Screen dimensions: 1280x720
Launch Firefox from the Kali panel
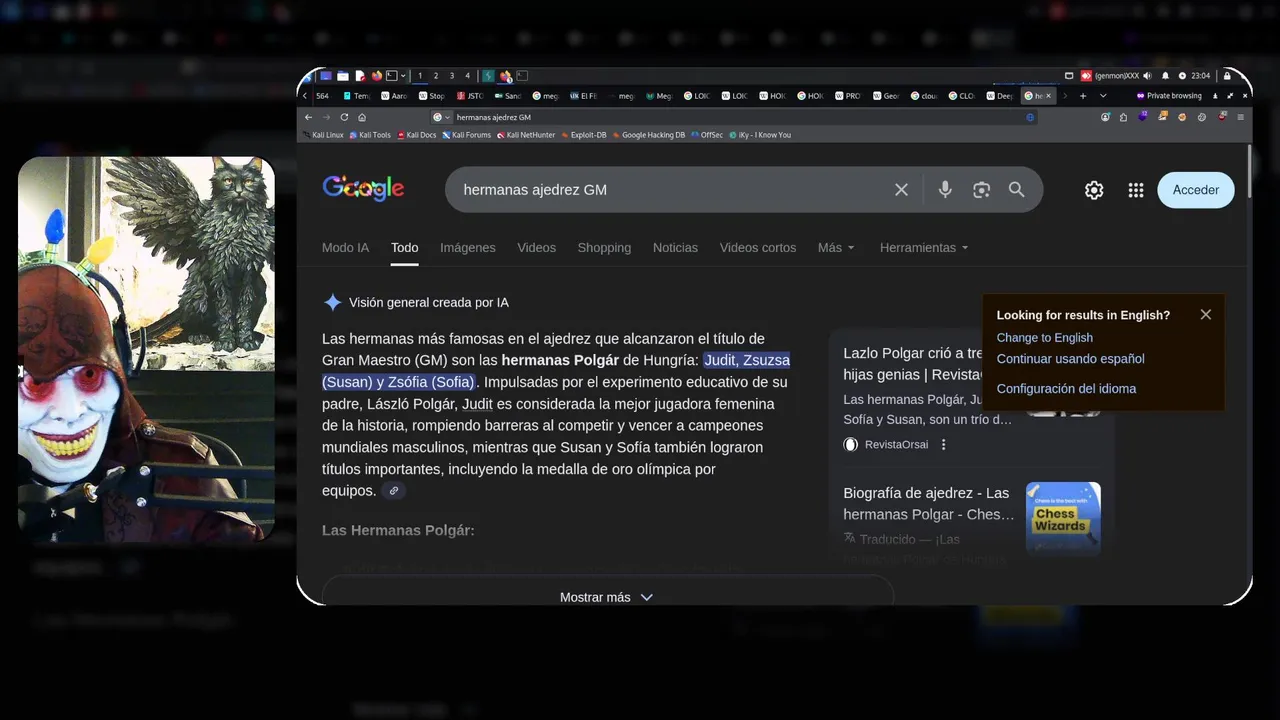coord(377,76)
